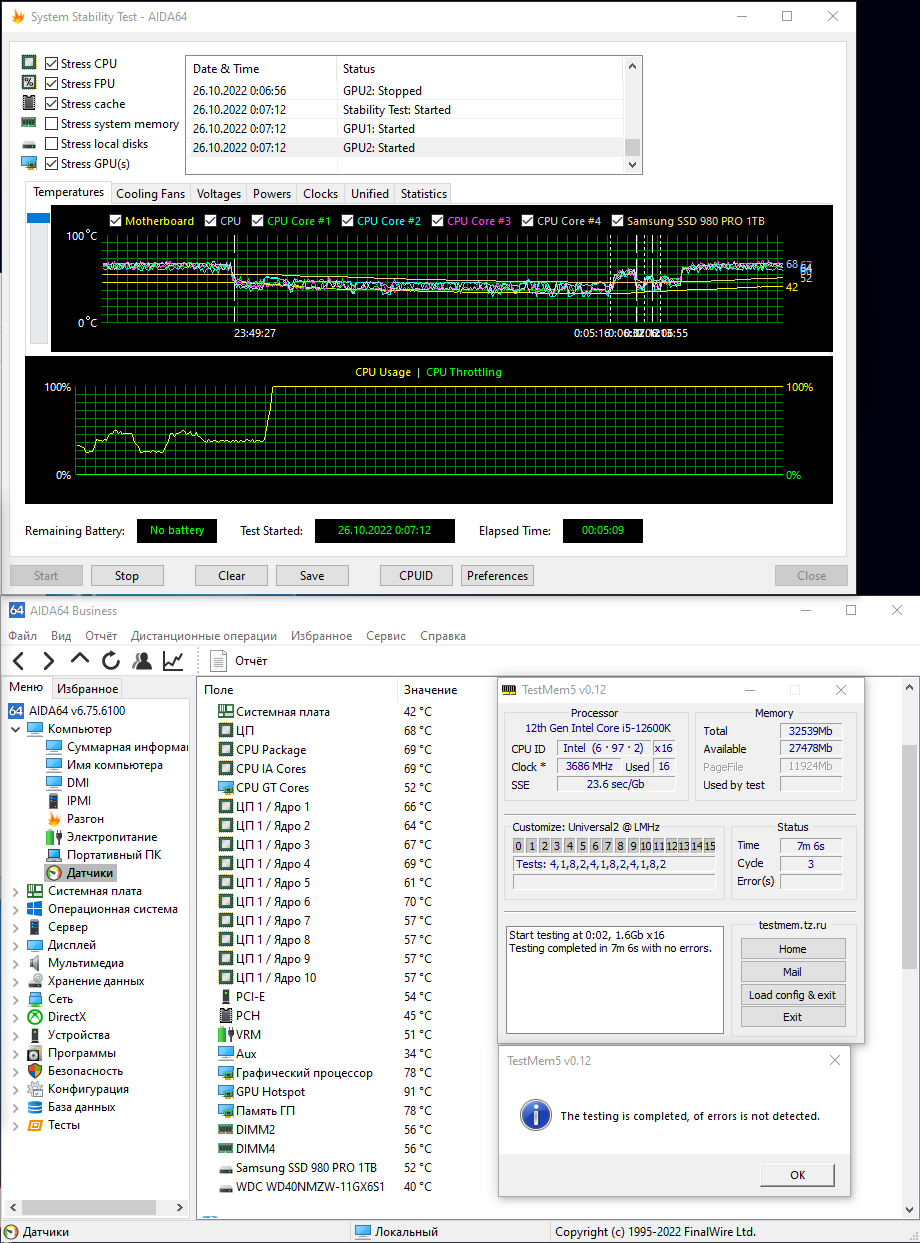Screen dimensions: 920x1243
Task: Click the AIDA64 v6.75.6100 root node
Action: [67, 711]
